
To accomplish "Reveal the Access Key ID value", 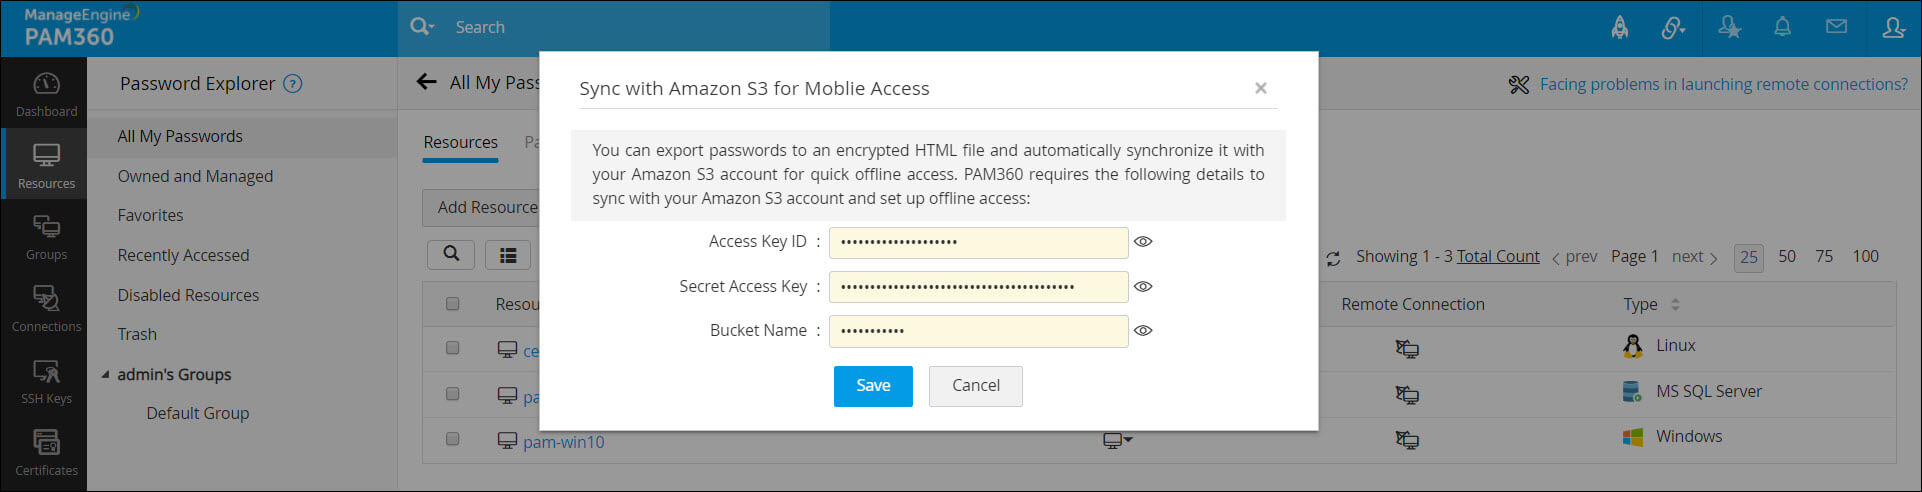I will (x=1143, y=242).
